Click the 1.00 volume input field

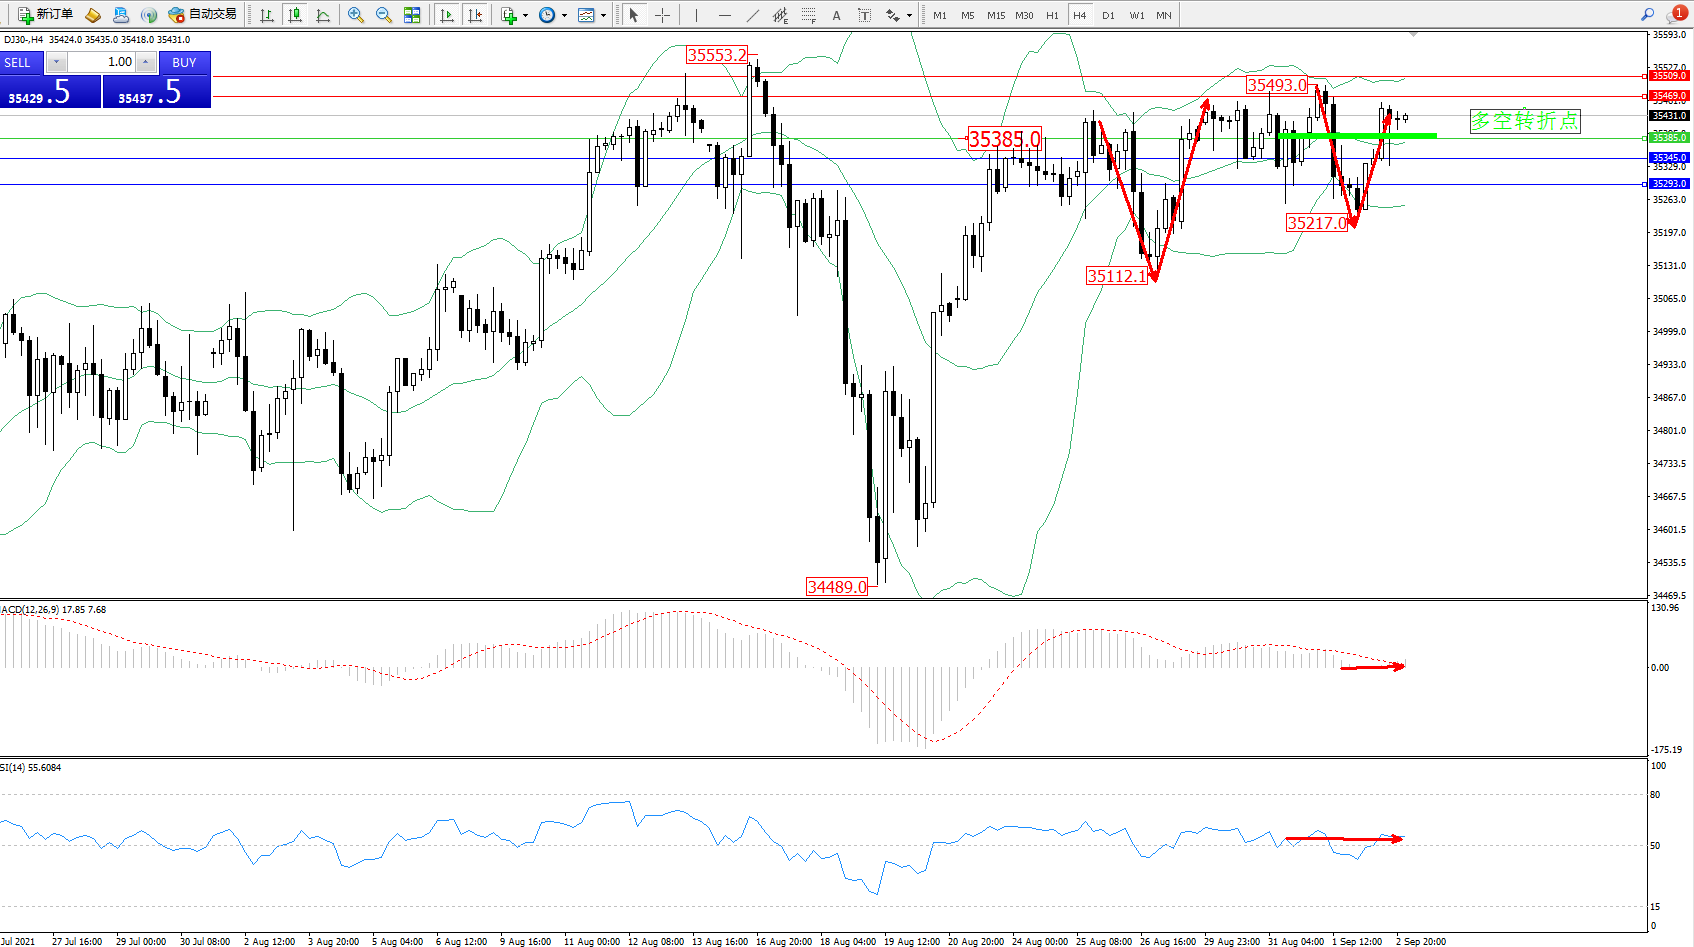click(102, 62)
